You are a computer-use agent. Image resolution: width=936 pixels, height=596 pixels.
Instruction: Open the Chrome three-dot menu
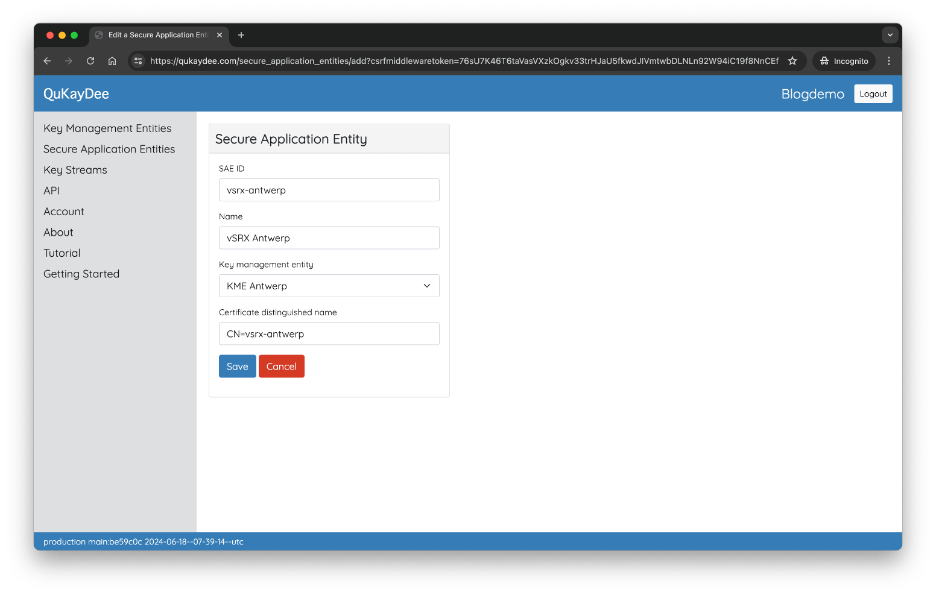[x=888, y=61]
